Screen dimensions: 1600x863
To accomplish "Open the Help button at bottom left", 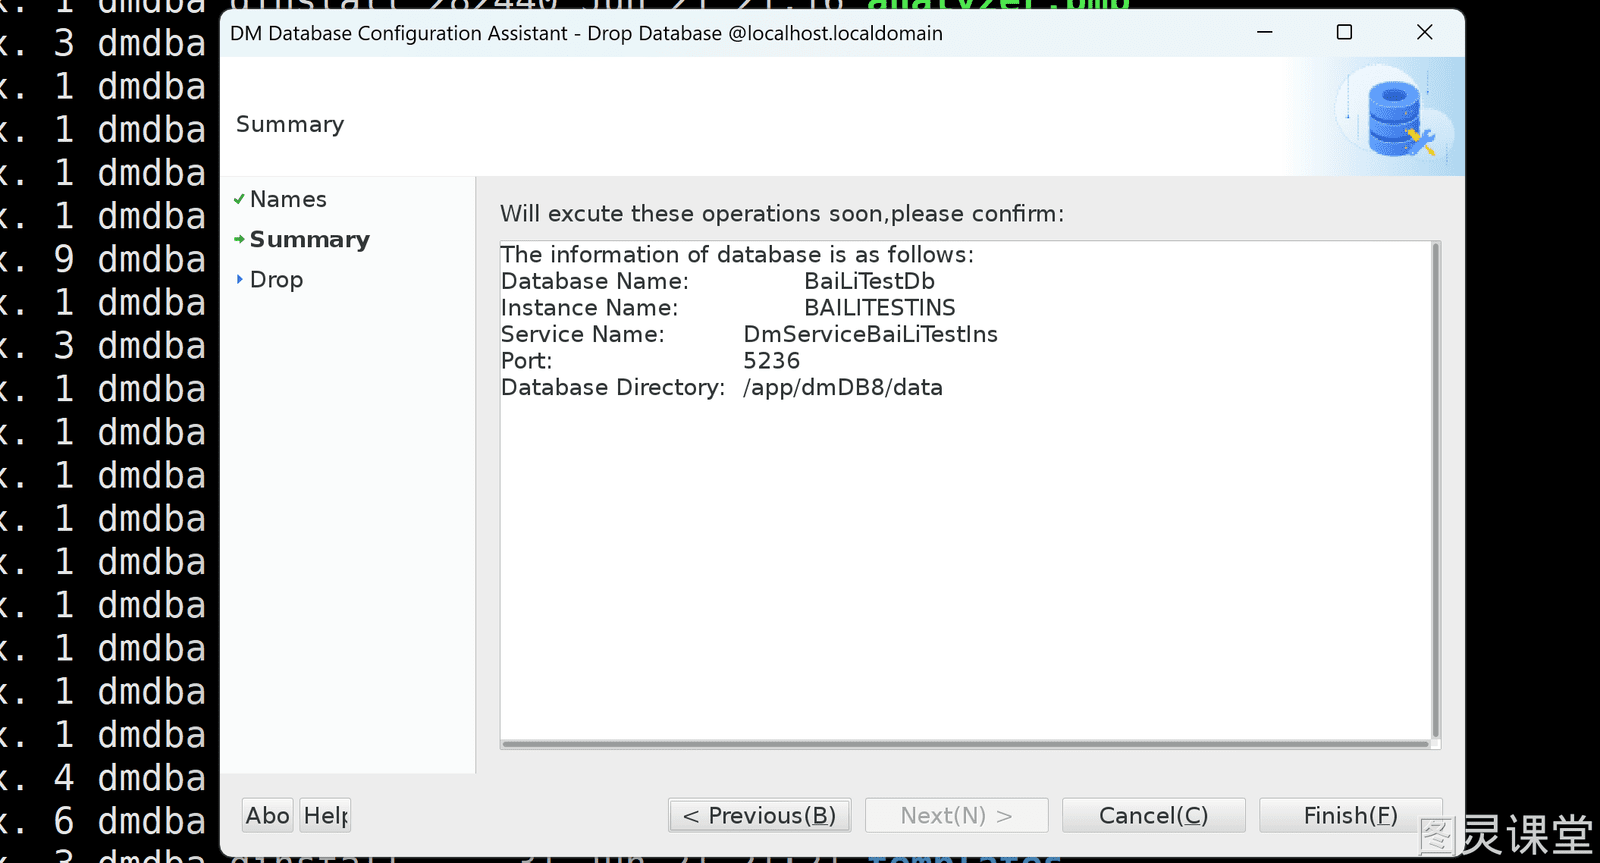I will pyautogui.click(x=325, y=815).
